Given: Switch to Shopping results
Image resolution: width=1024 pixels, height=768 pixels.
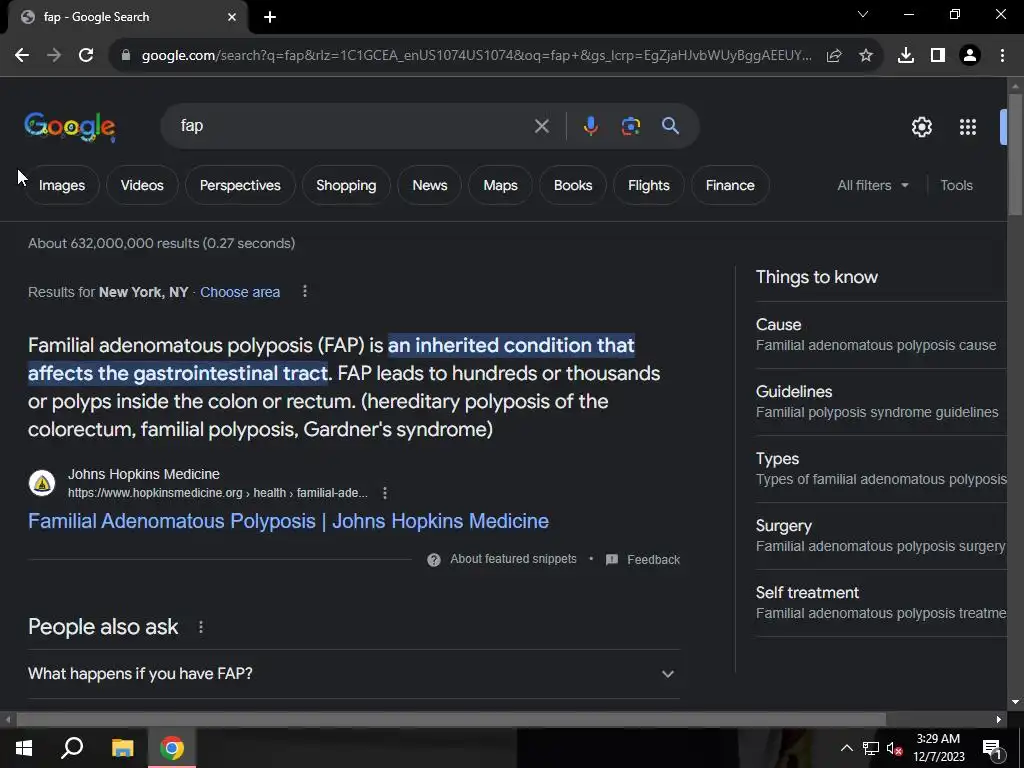Looking at the screenshot, I should [x=346, y=185].
